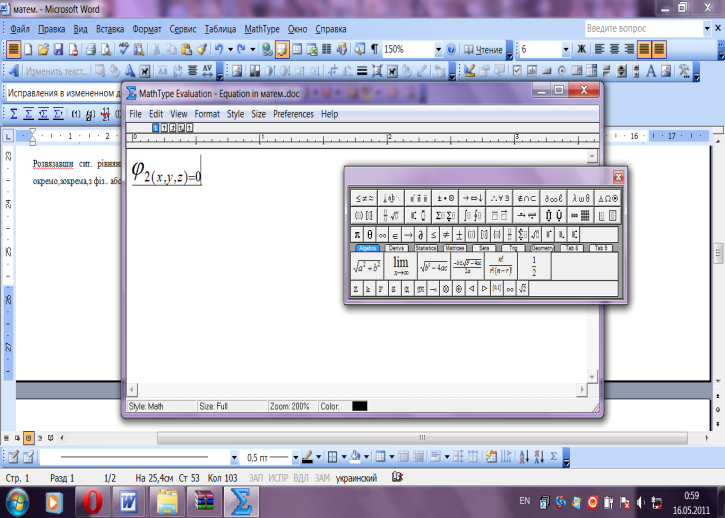Insert the lim x→∞ expression

coord(400,267)
